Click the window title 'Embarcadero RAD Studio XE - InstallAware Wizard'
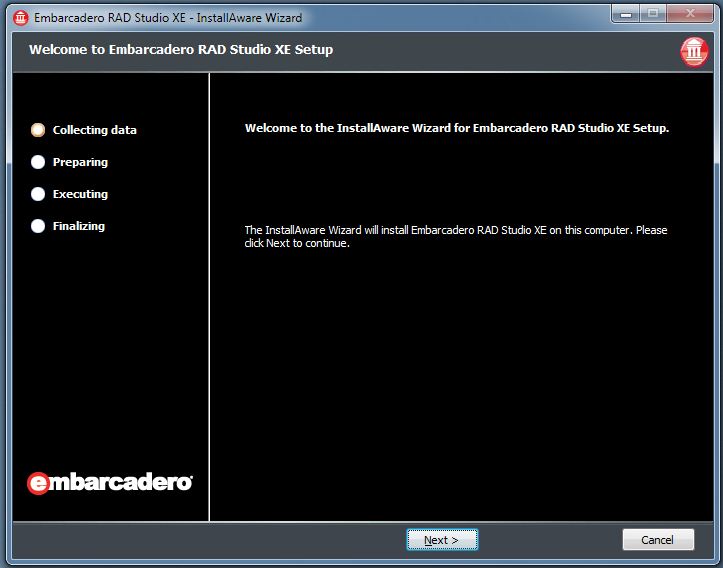 pyautogui.click(x=168, y=18)
